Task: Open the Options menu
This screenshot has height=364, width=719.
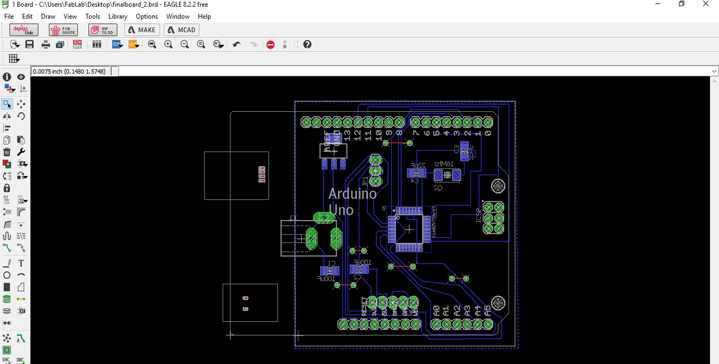Action: 147,17
